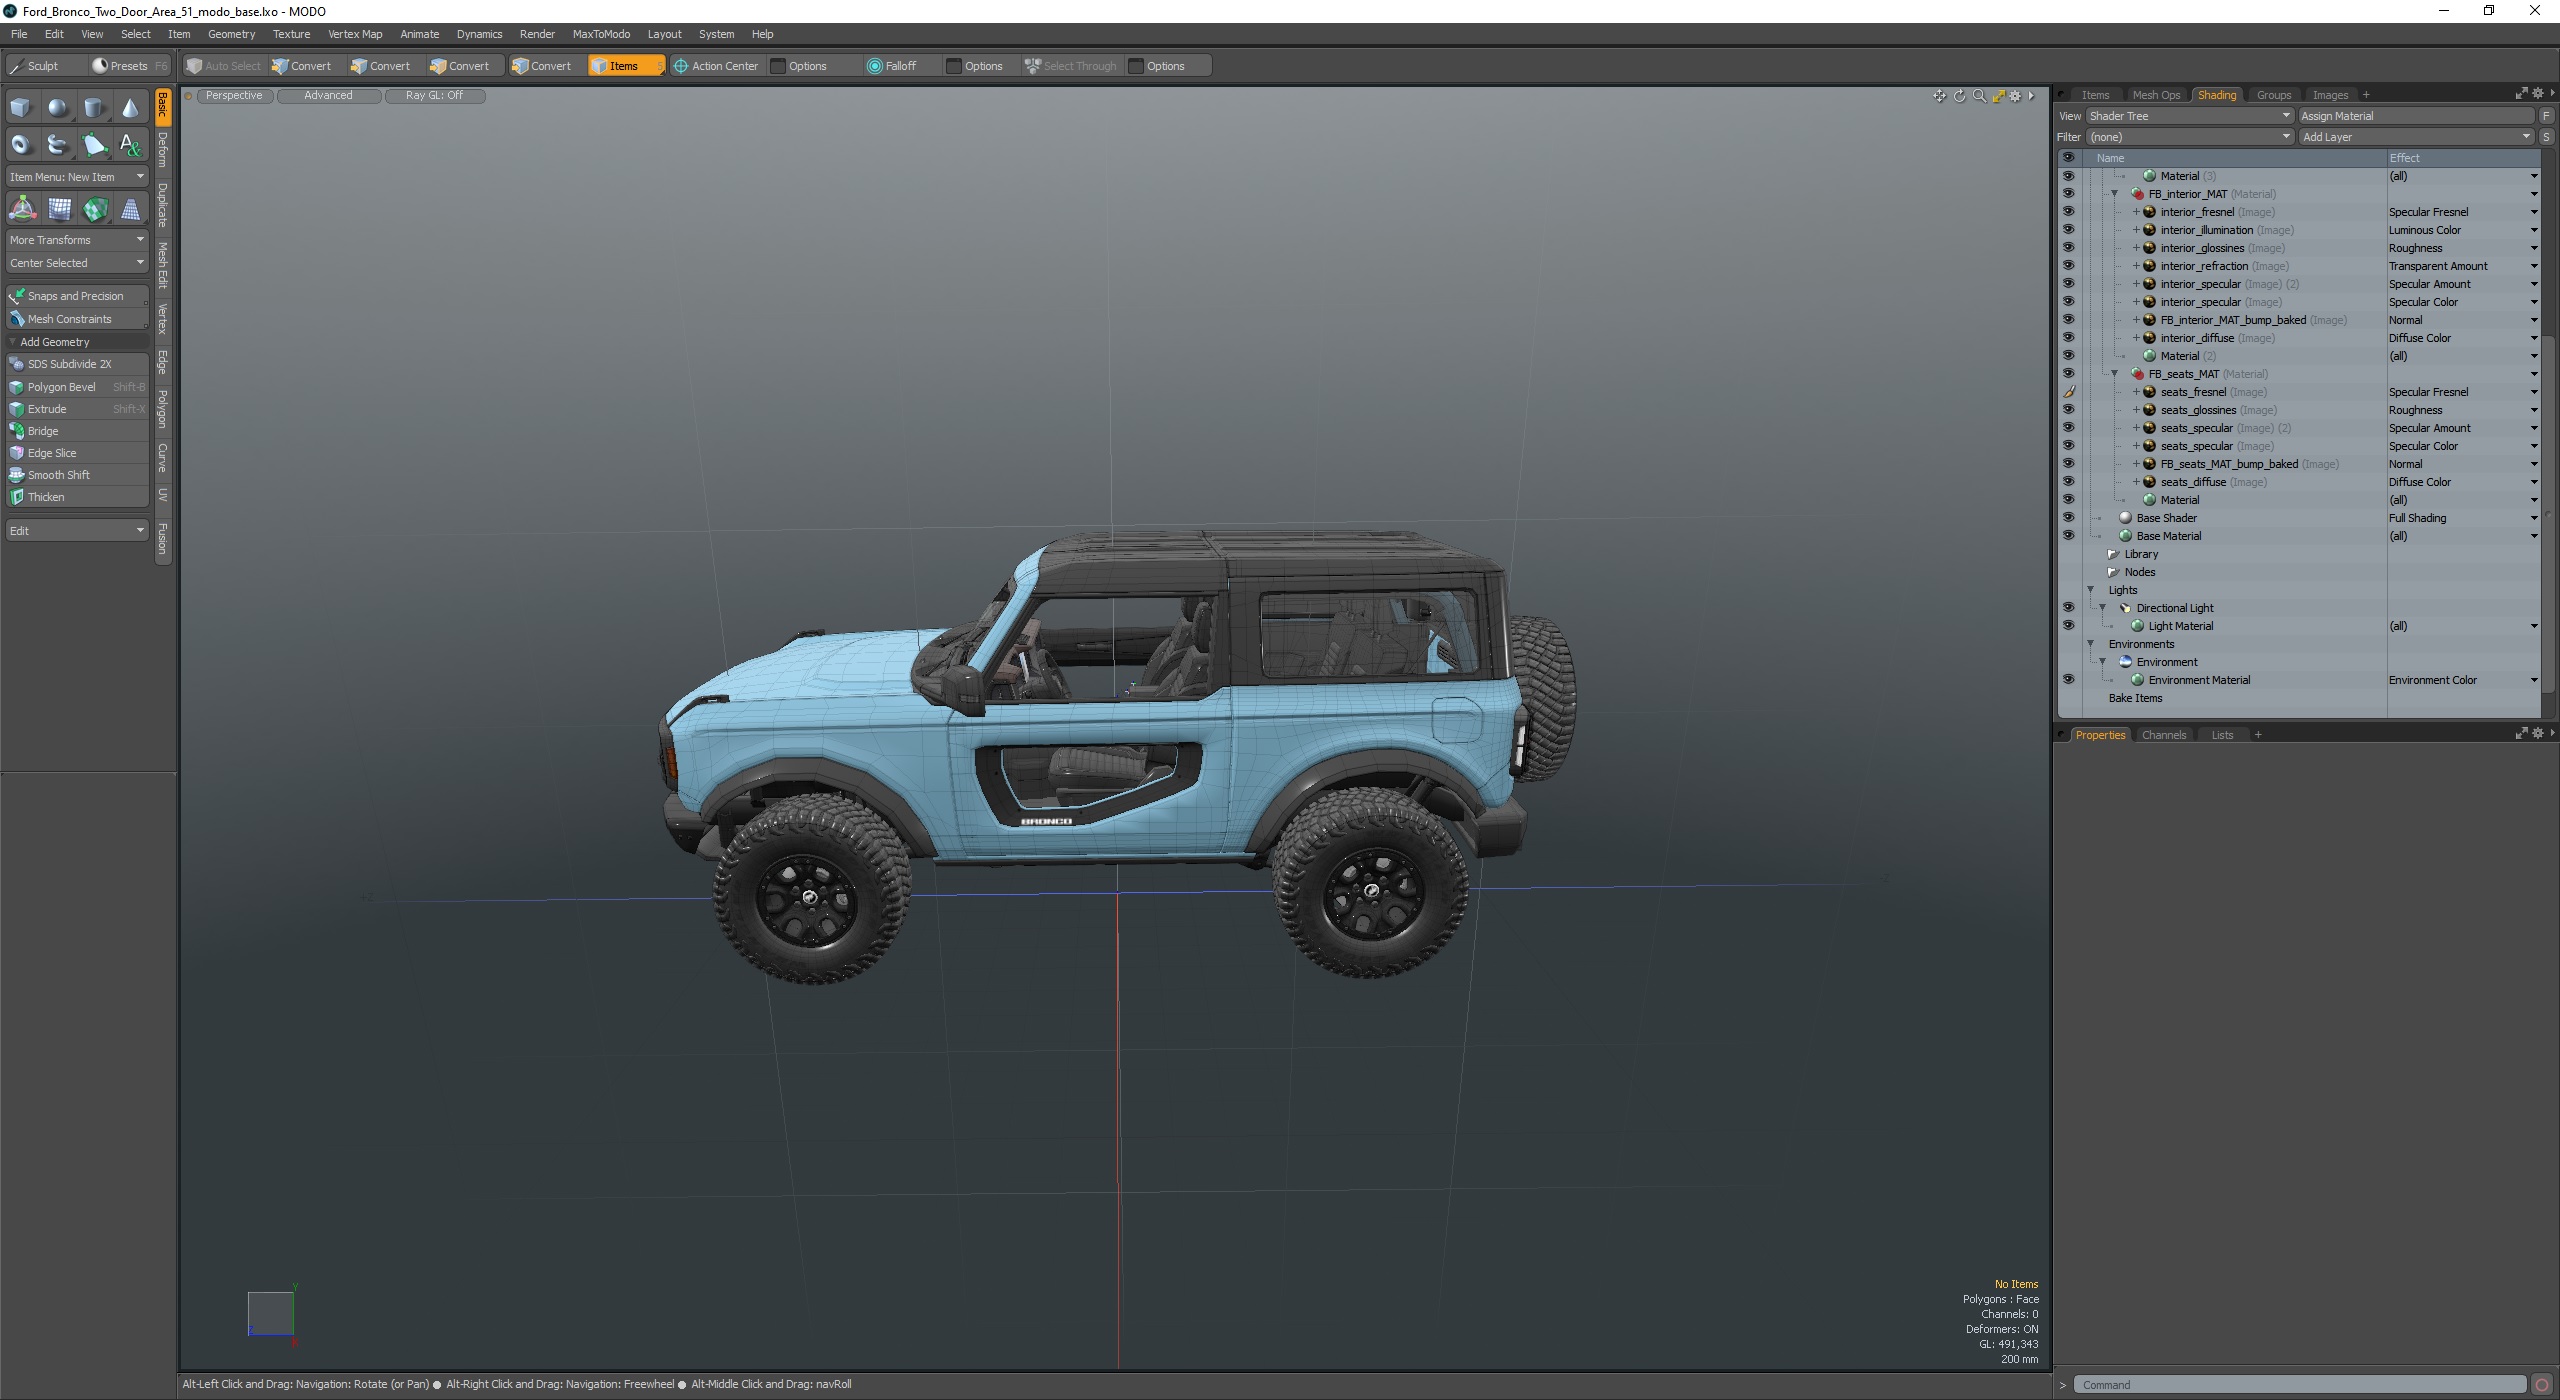Viewport: 2560px width, 1400px height.
Task: Open Item Menu: New Item dropdown
Action: click(x=77, y=177)
